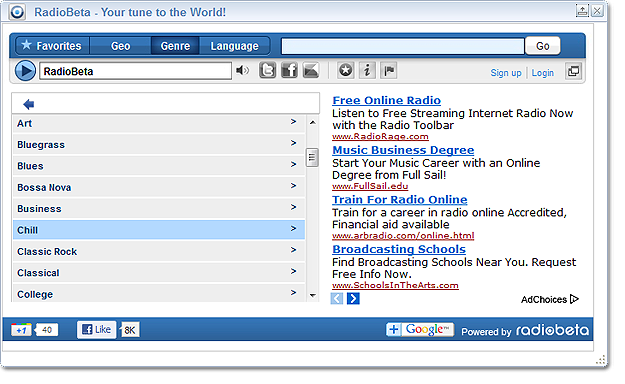Open www.FullSail.edu link
625x384 pixels.
[x=370, y=186]
